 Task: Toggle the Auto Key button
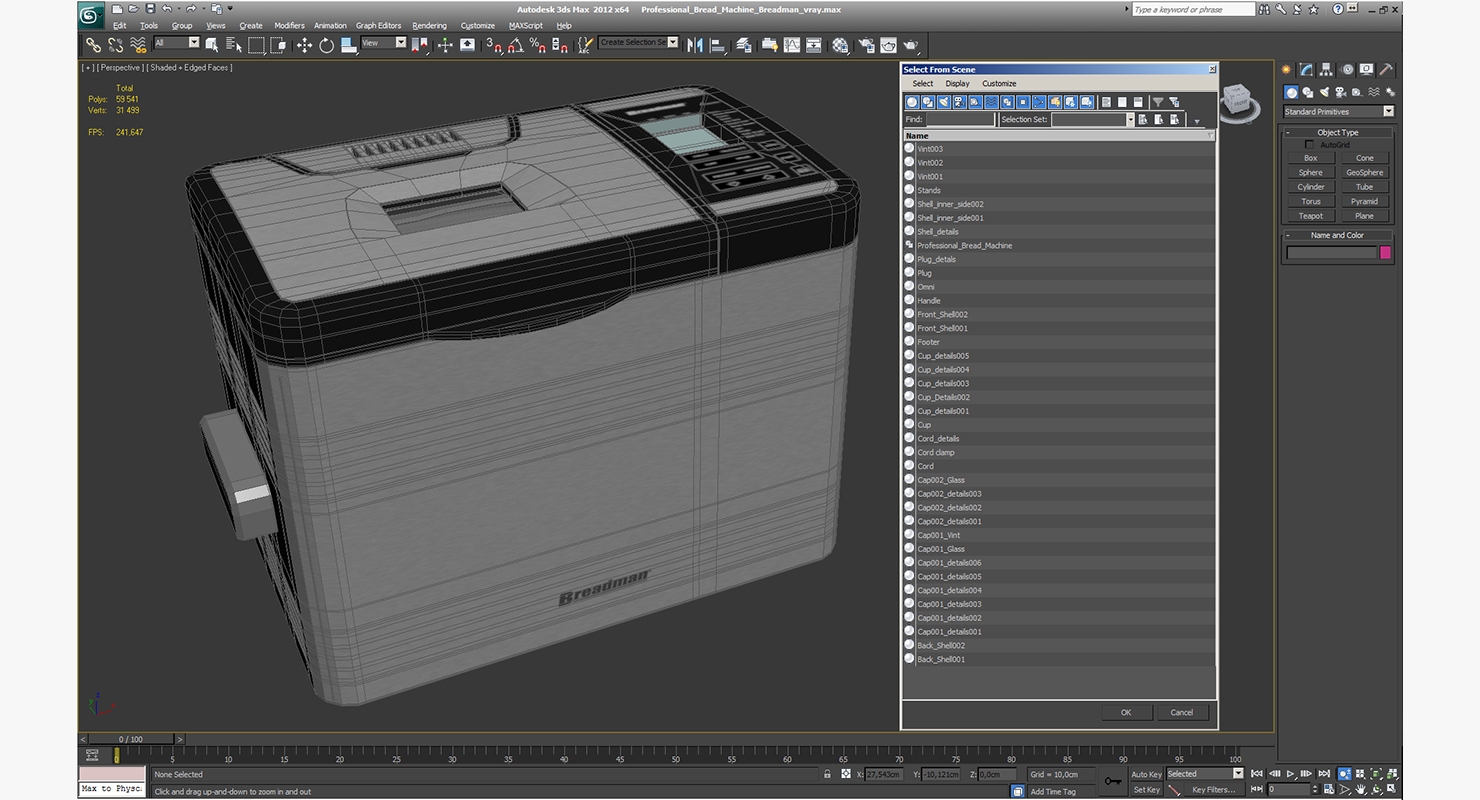coord(1146,774)
